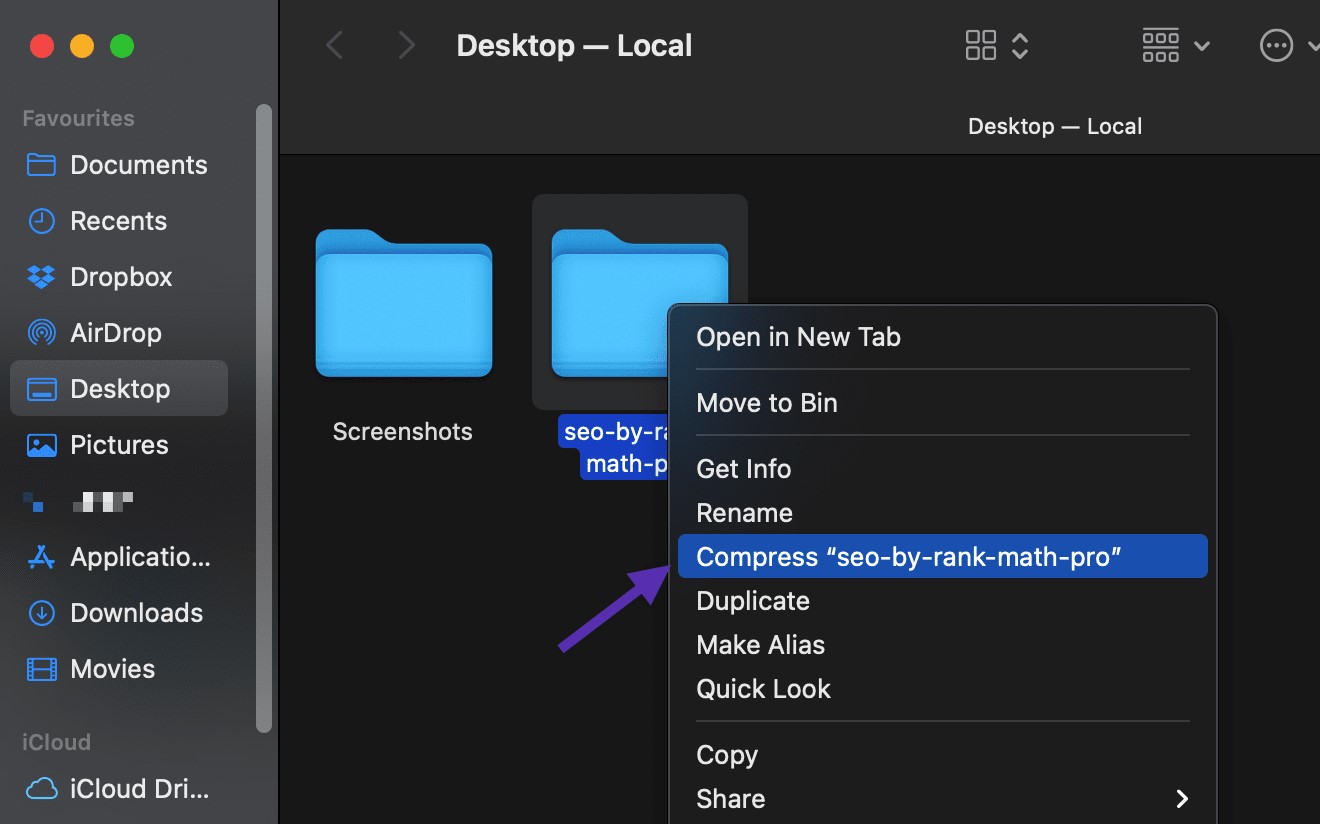Viewport: 1320px width, 824px height.
Task: Choose Copy from context menu
Action: (943, 755)
